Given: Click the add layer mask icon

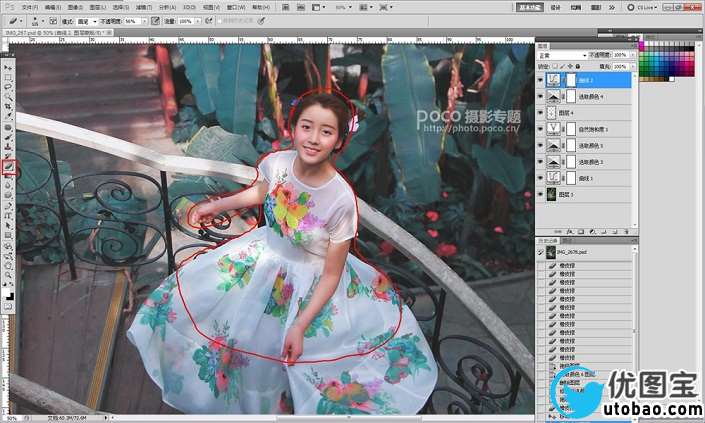Looking at the screenshot, I should [581, 232].
